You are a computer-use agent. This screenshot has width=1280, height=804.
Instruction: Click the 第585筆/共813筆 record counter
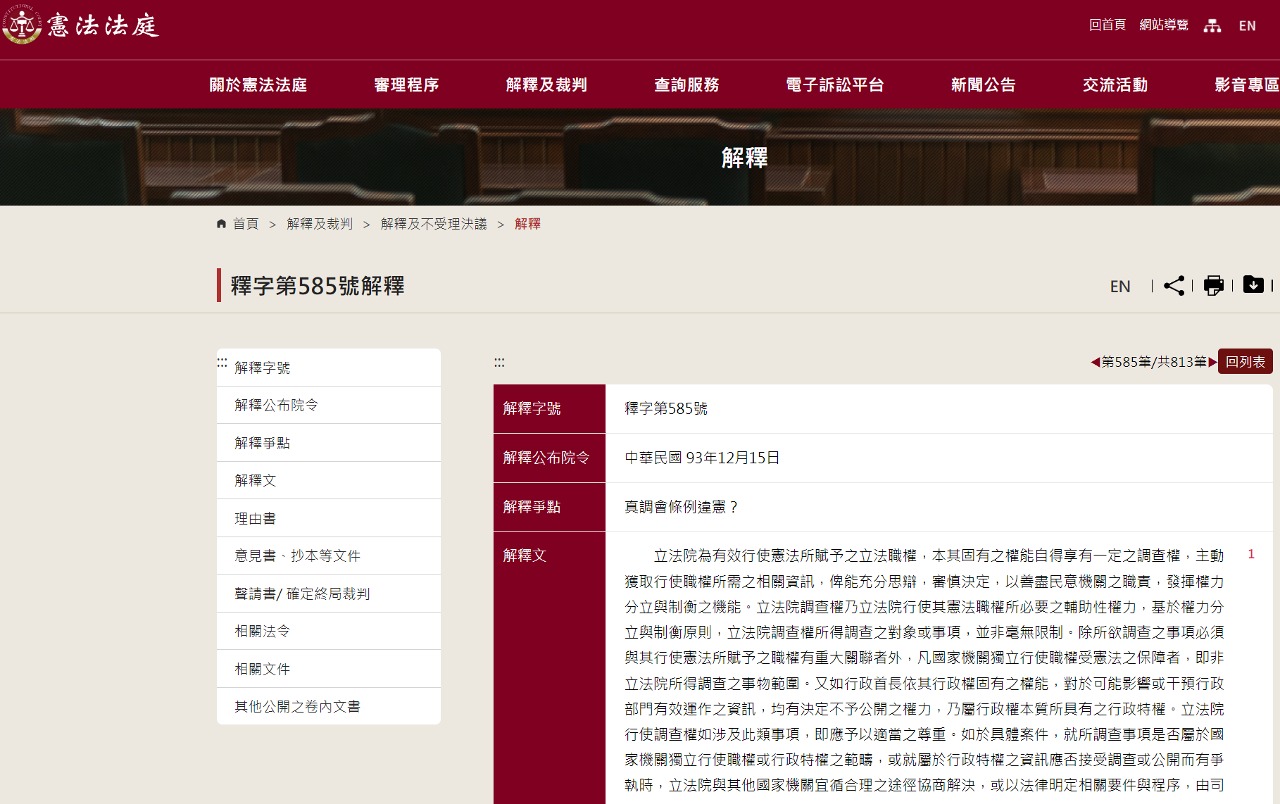[1154, 362]
